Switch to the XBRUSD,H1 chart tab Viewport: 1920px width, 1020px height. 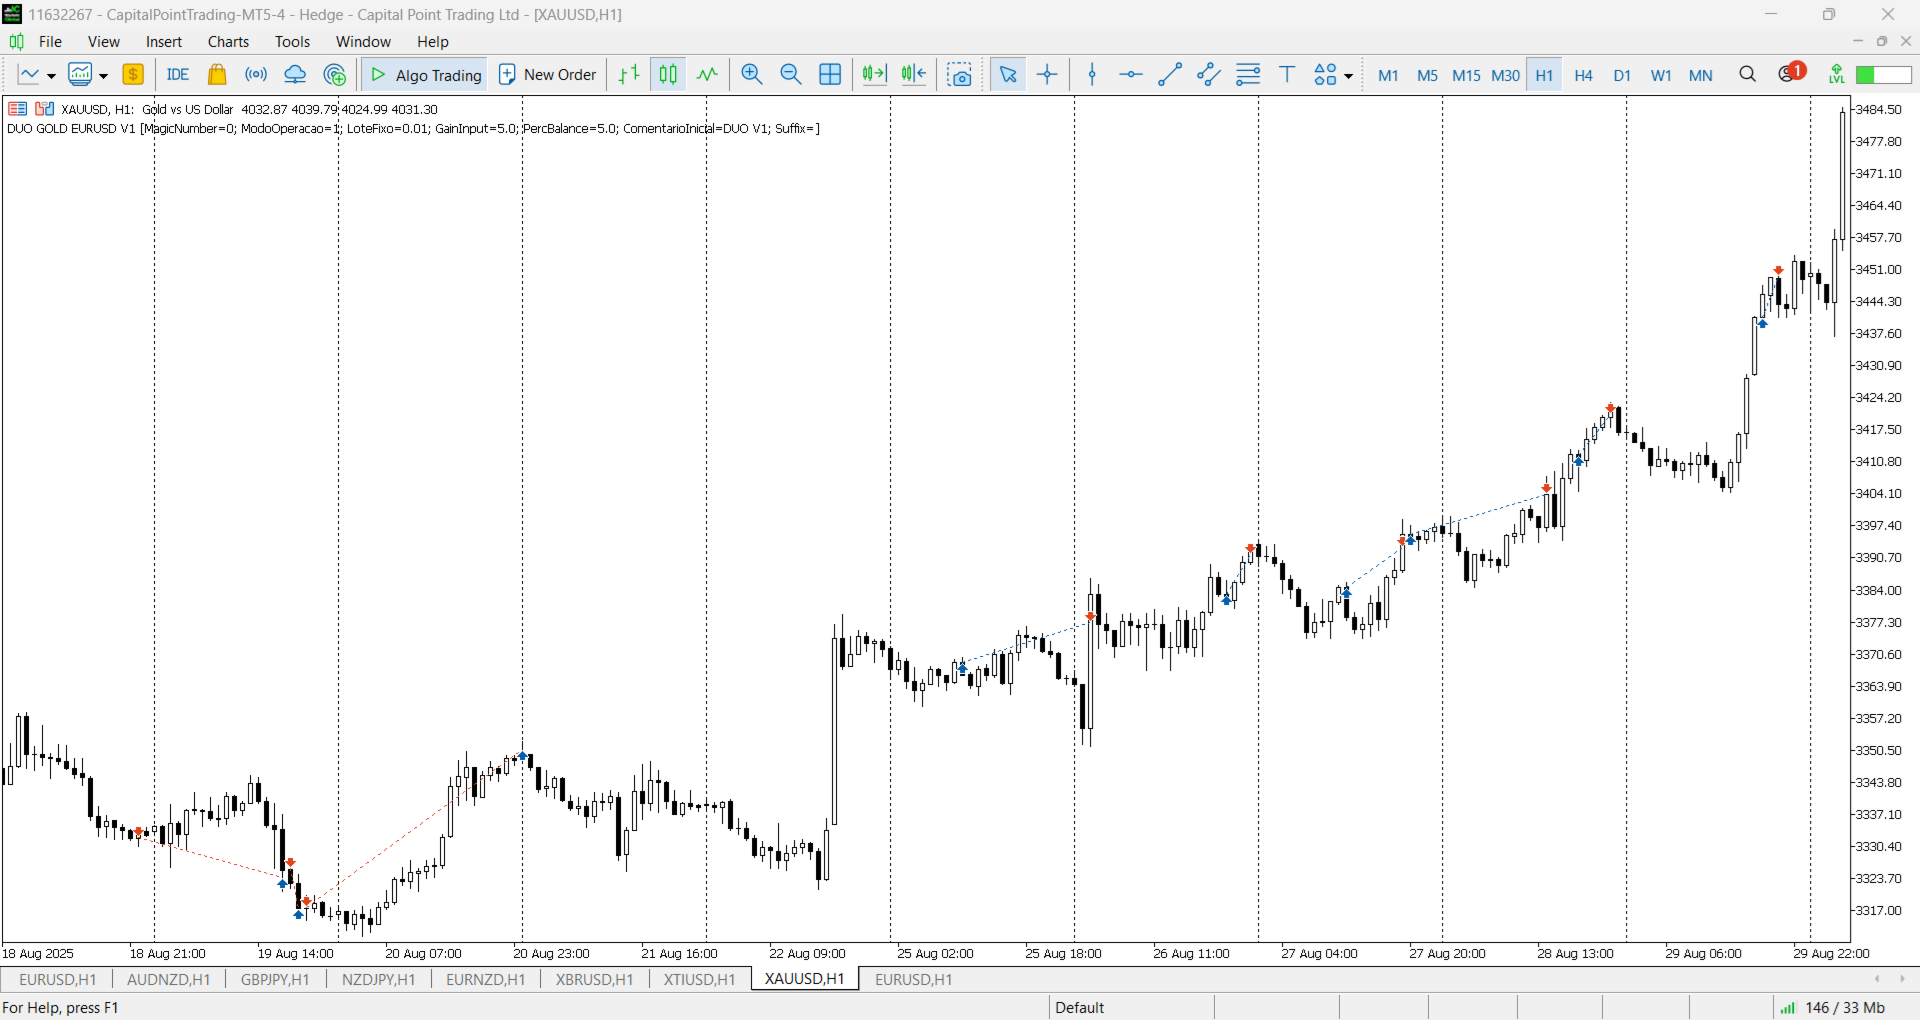[595, 980]
